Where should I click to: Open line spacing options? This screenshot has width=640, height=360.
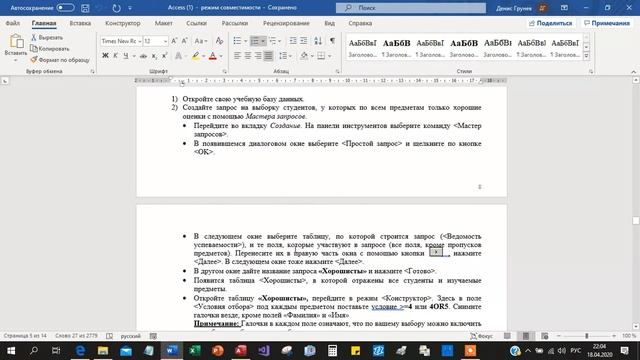(x=285, y=56)
